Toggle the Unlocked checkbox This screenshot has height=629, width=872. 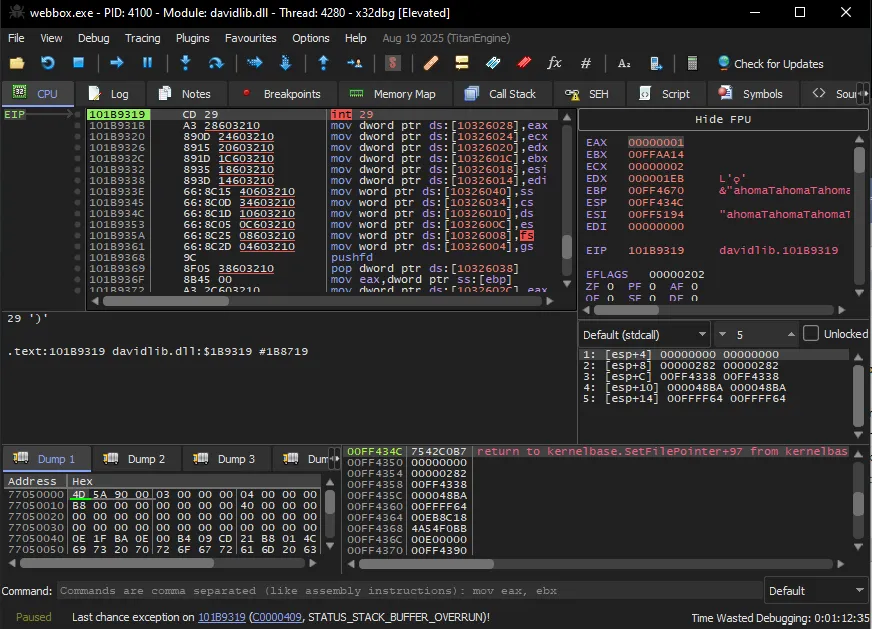point(811,334)
